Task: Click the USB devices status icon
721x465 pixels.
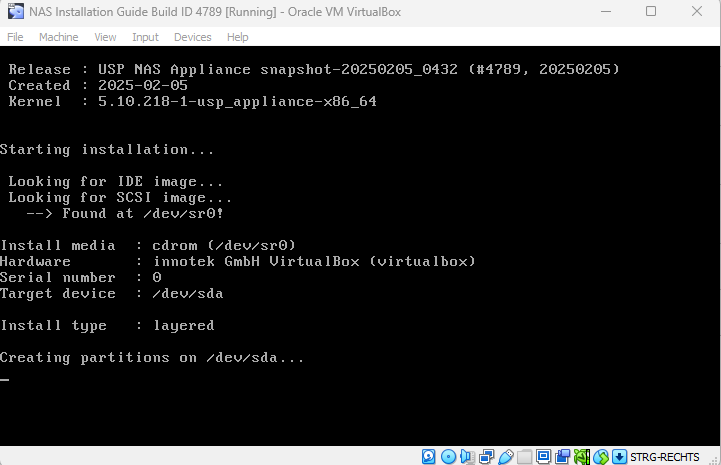Action: tap(505, 457)
